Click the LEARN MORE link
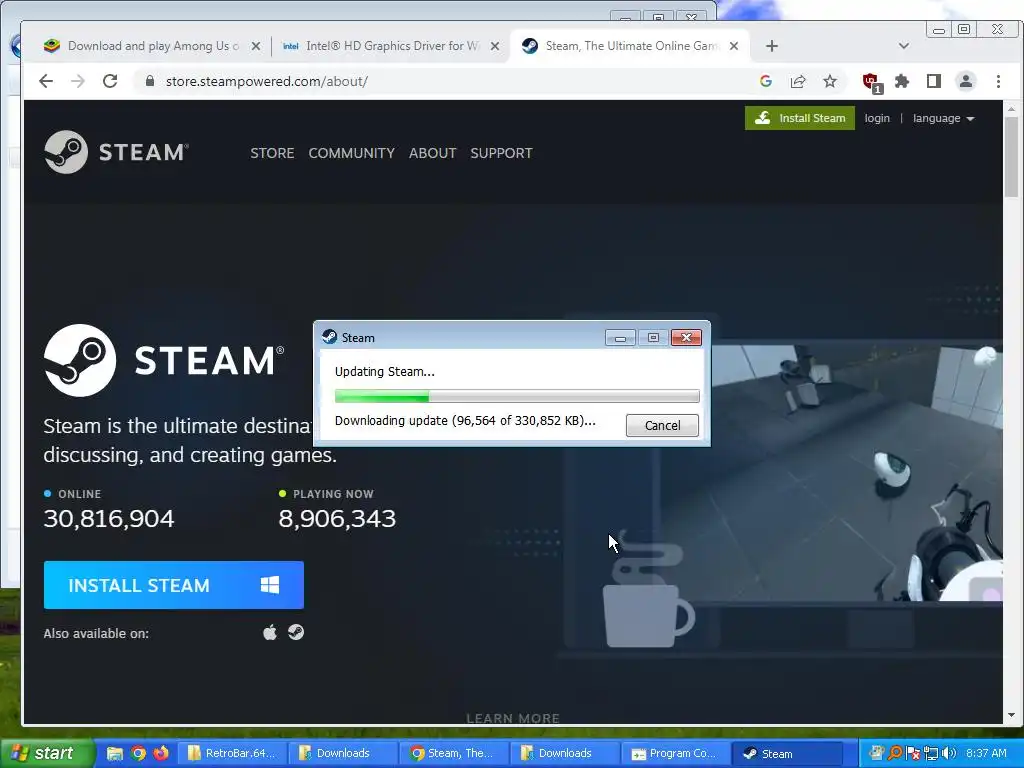The width and height of the screenshot is (1024, 768). (x=513, y=718)
